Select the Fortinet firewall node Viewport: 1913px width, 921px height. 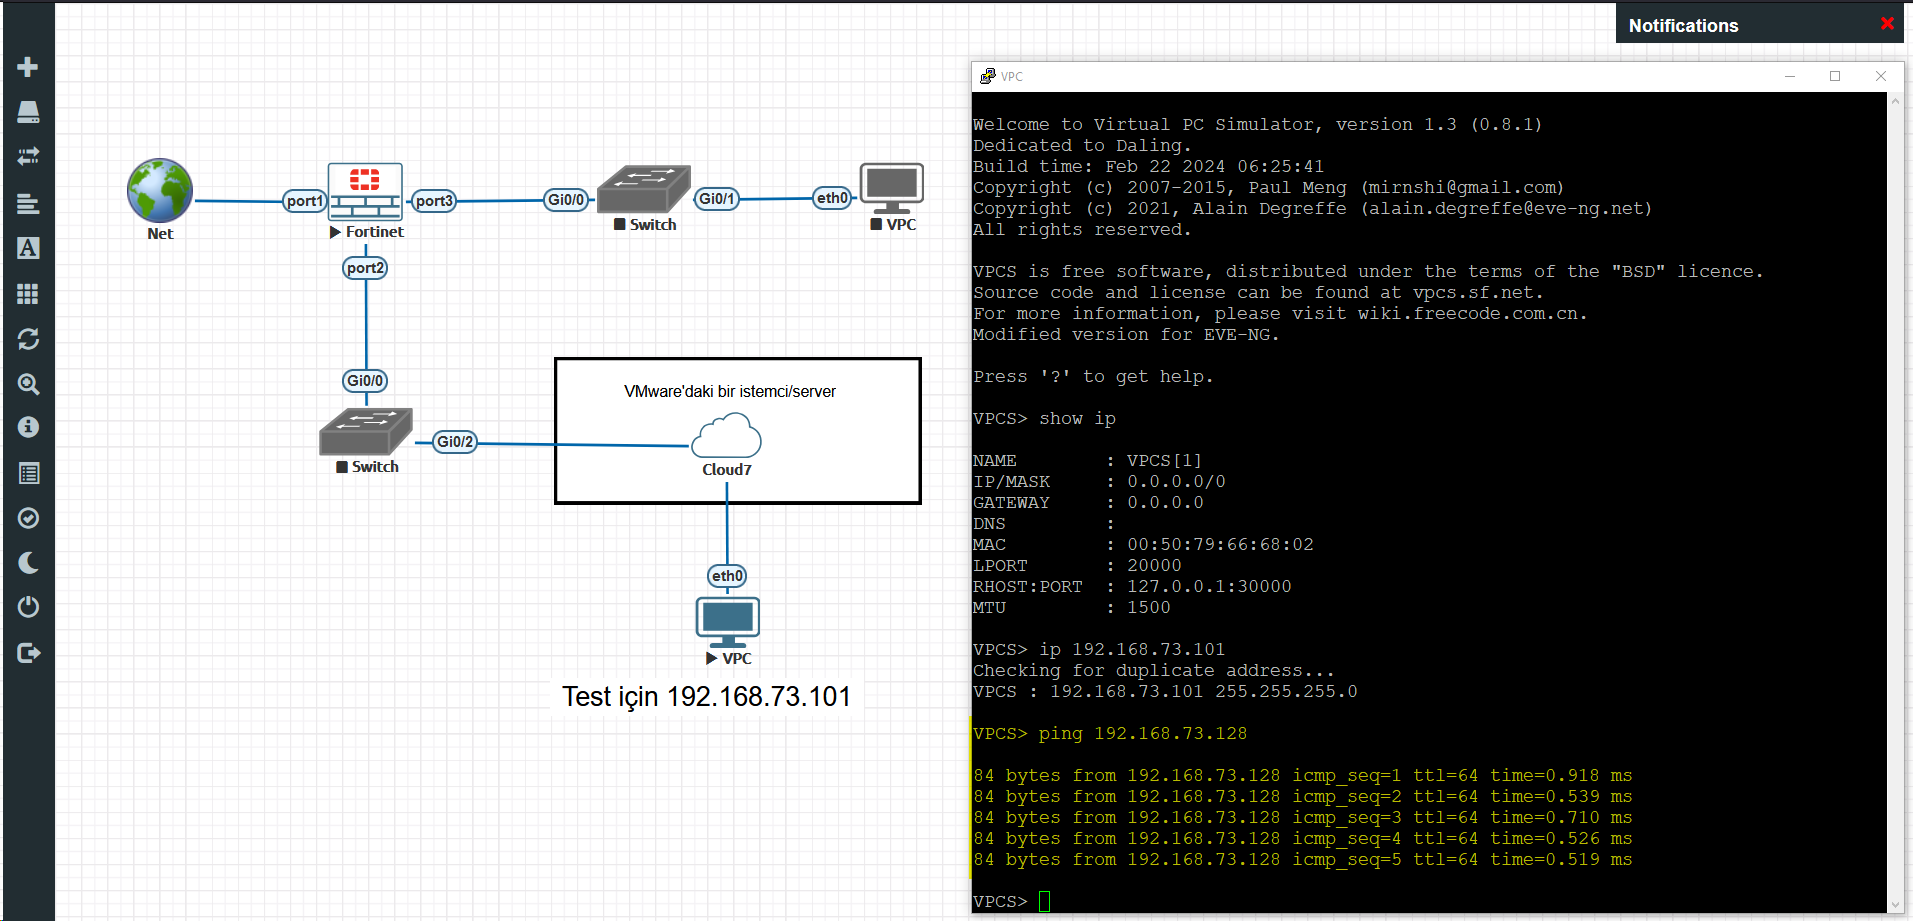point(365,190)
